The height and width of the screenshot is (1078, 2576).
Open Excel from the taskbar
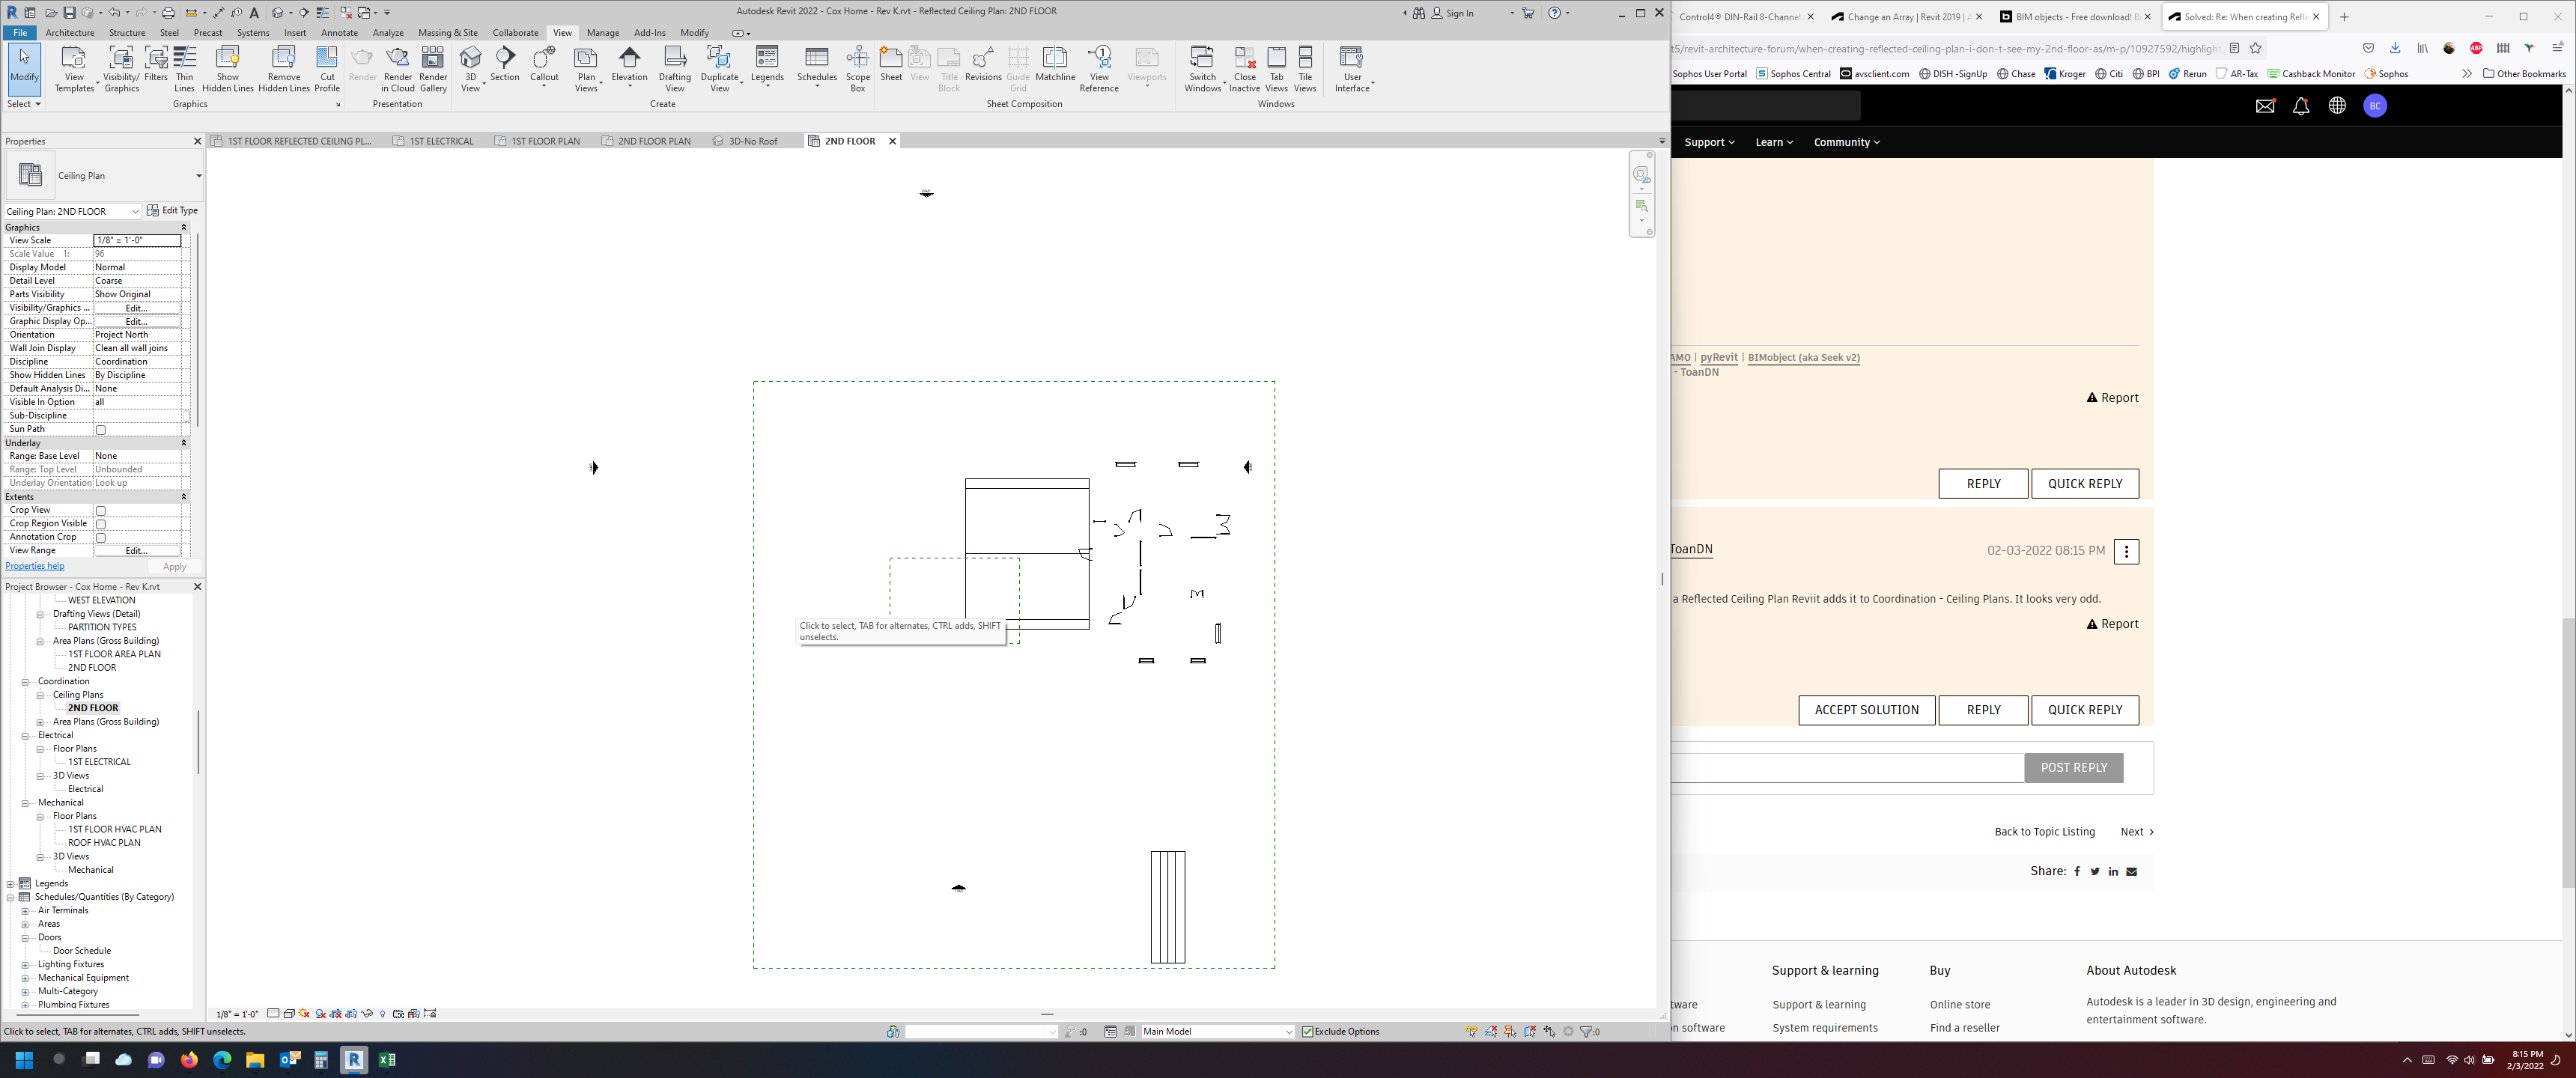pyautogui.click(x=387, y=1060)
